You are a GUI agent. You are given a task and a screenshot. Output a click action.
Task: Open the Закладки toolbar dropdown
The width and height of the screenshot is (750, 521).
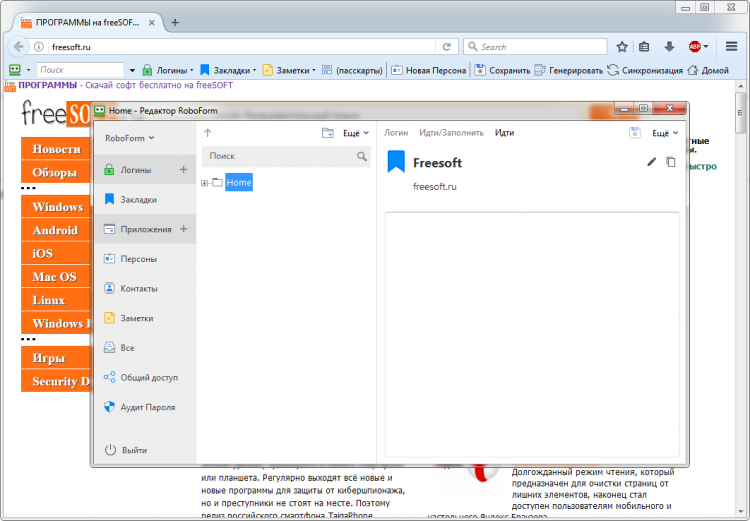[228, 70]
